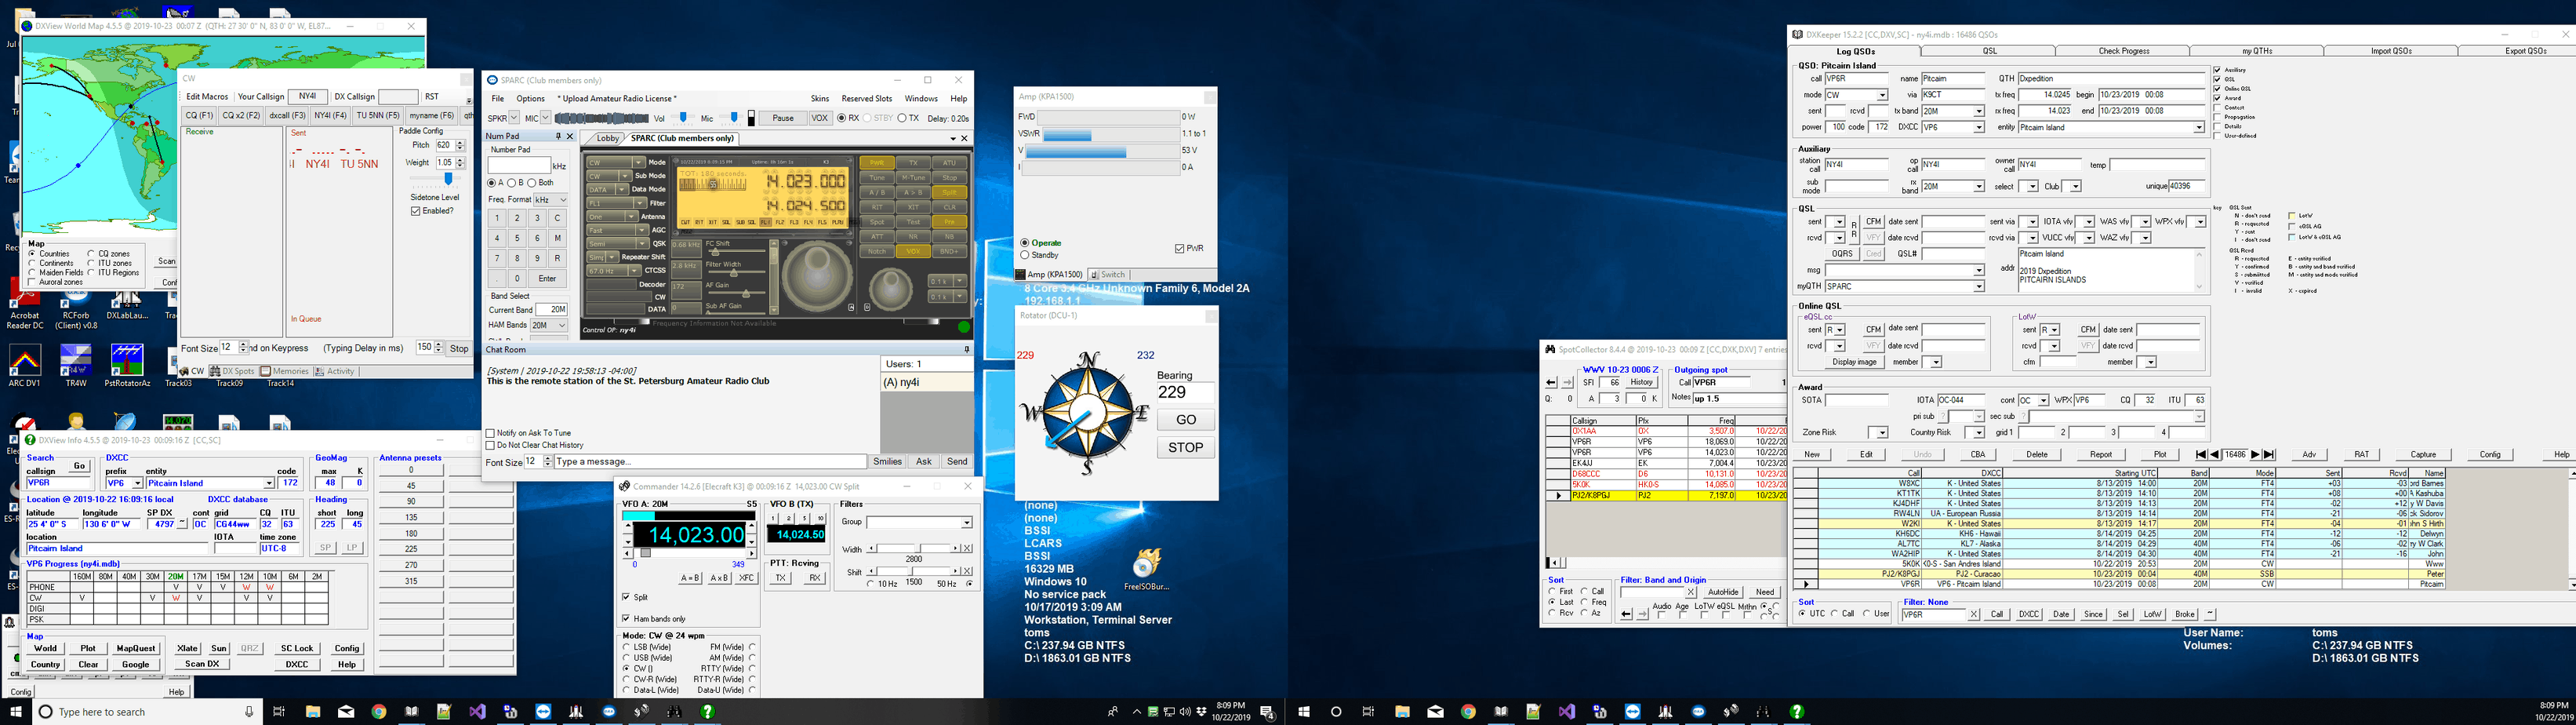This screenshot has height=725, width=2576.
Task: Open the SPKR dropdown in SPARC toolbar
Action: tap(515, 118)
